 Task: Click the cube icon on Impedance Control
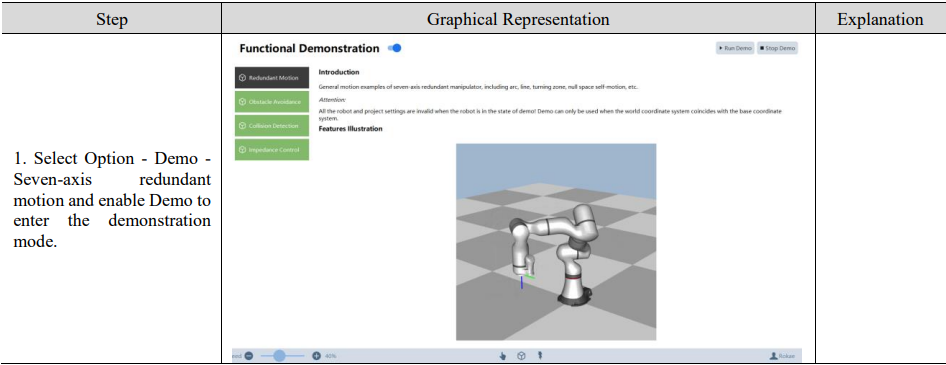coord(243,150)
